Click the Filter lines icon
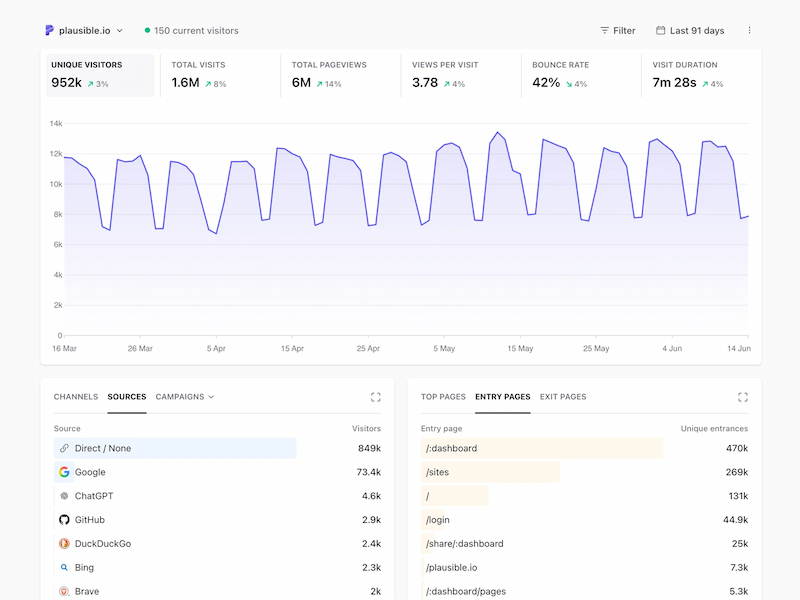This screenshot has height=600, width=800. (605, 31)
